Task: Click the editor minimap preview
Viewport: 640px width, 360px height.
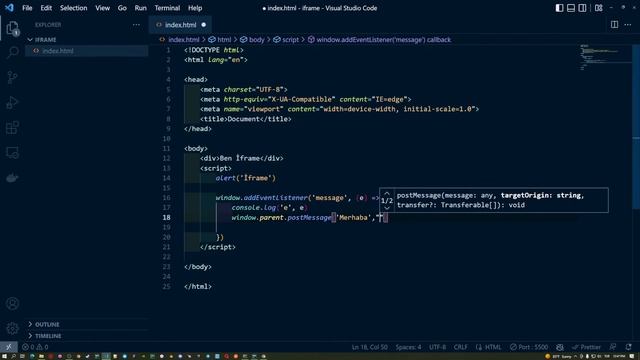Action: pos(605,57)
